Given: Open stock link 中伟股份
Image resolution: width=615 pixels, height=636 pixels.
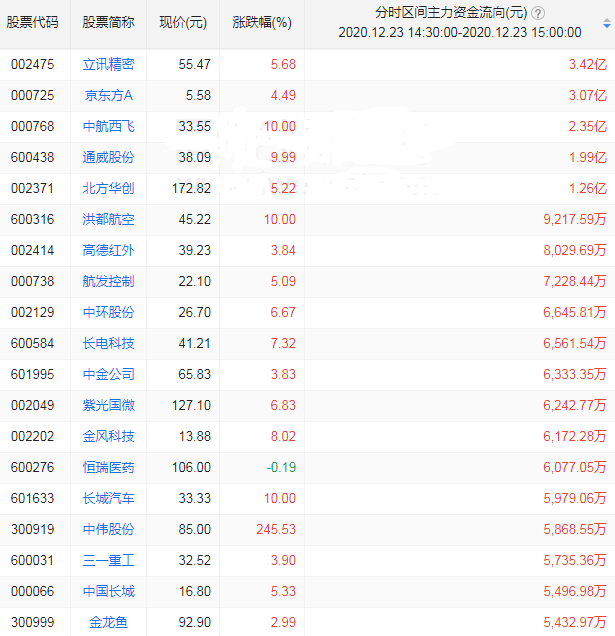Looking at the screenshot, I should coord(108,529).
